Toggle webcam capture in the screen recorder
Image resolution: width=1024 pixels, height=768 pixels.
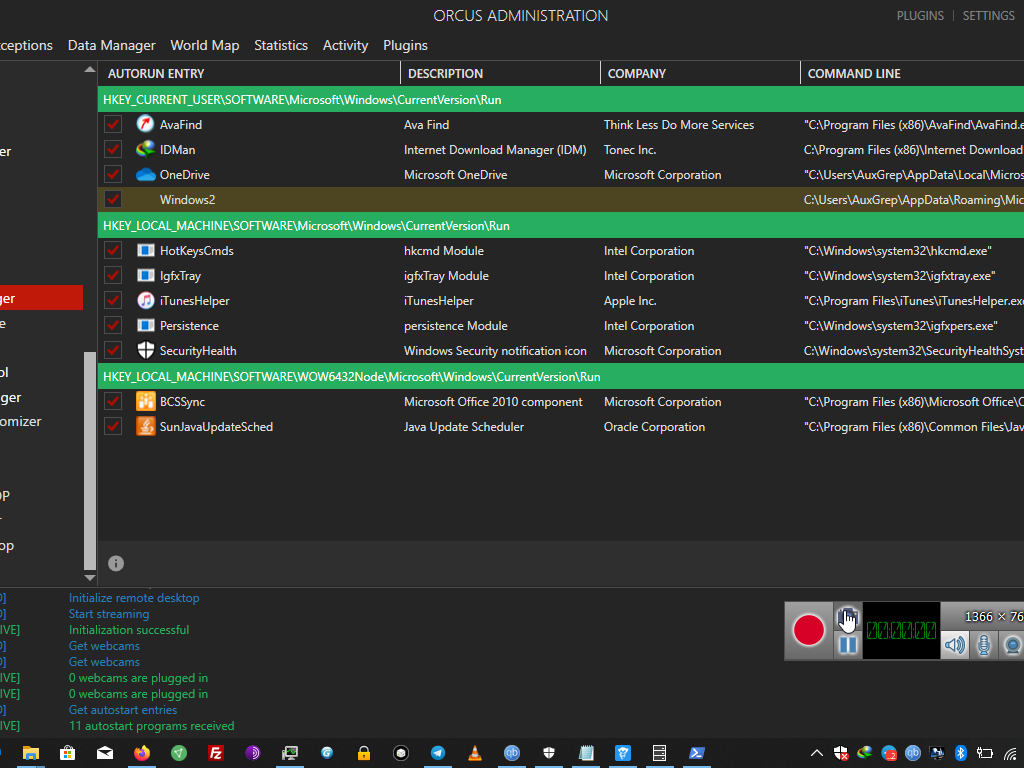pyautogui.click(x=1012, y=645)
